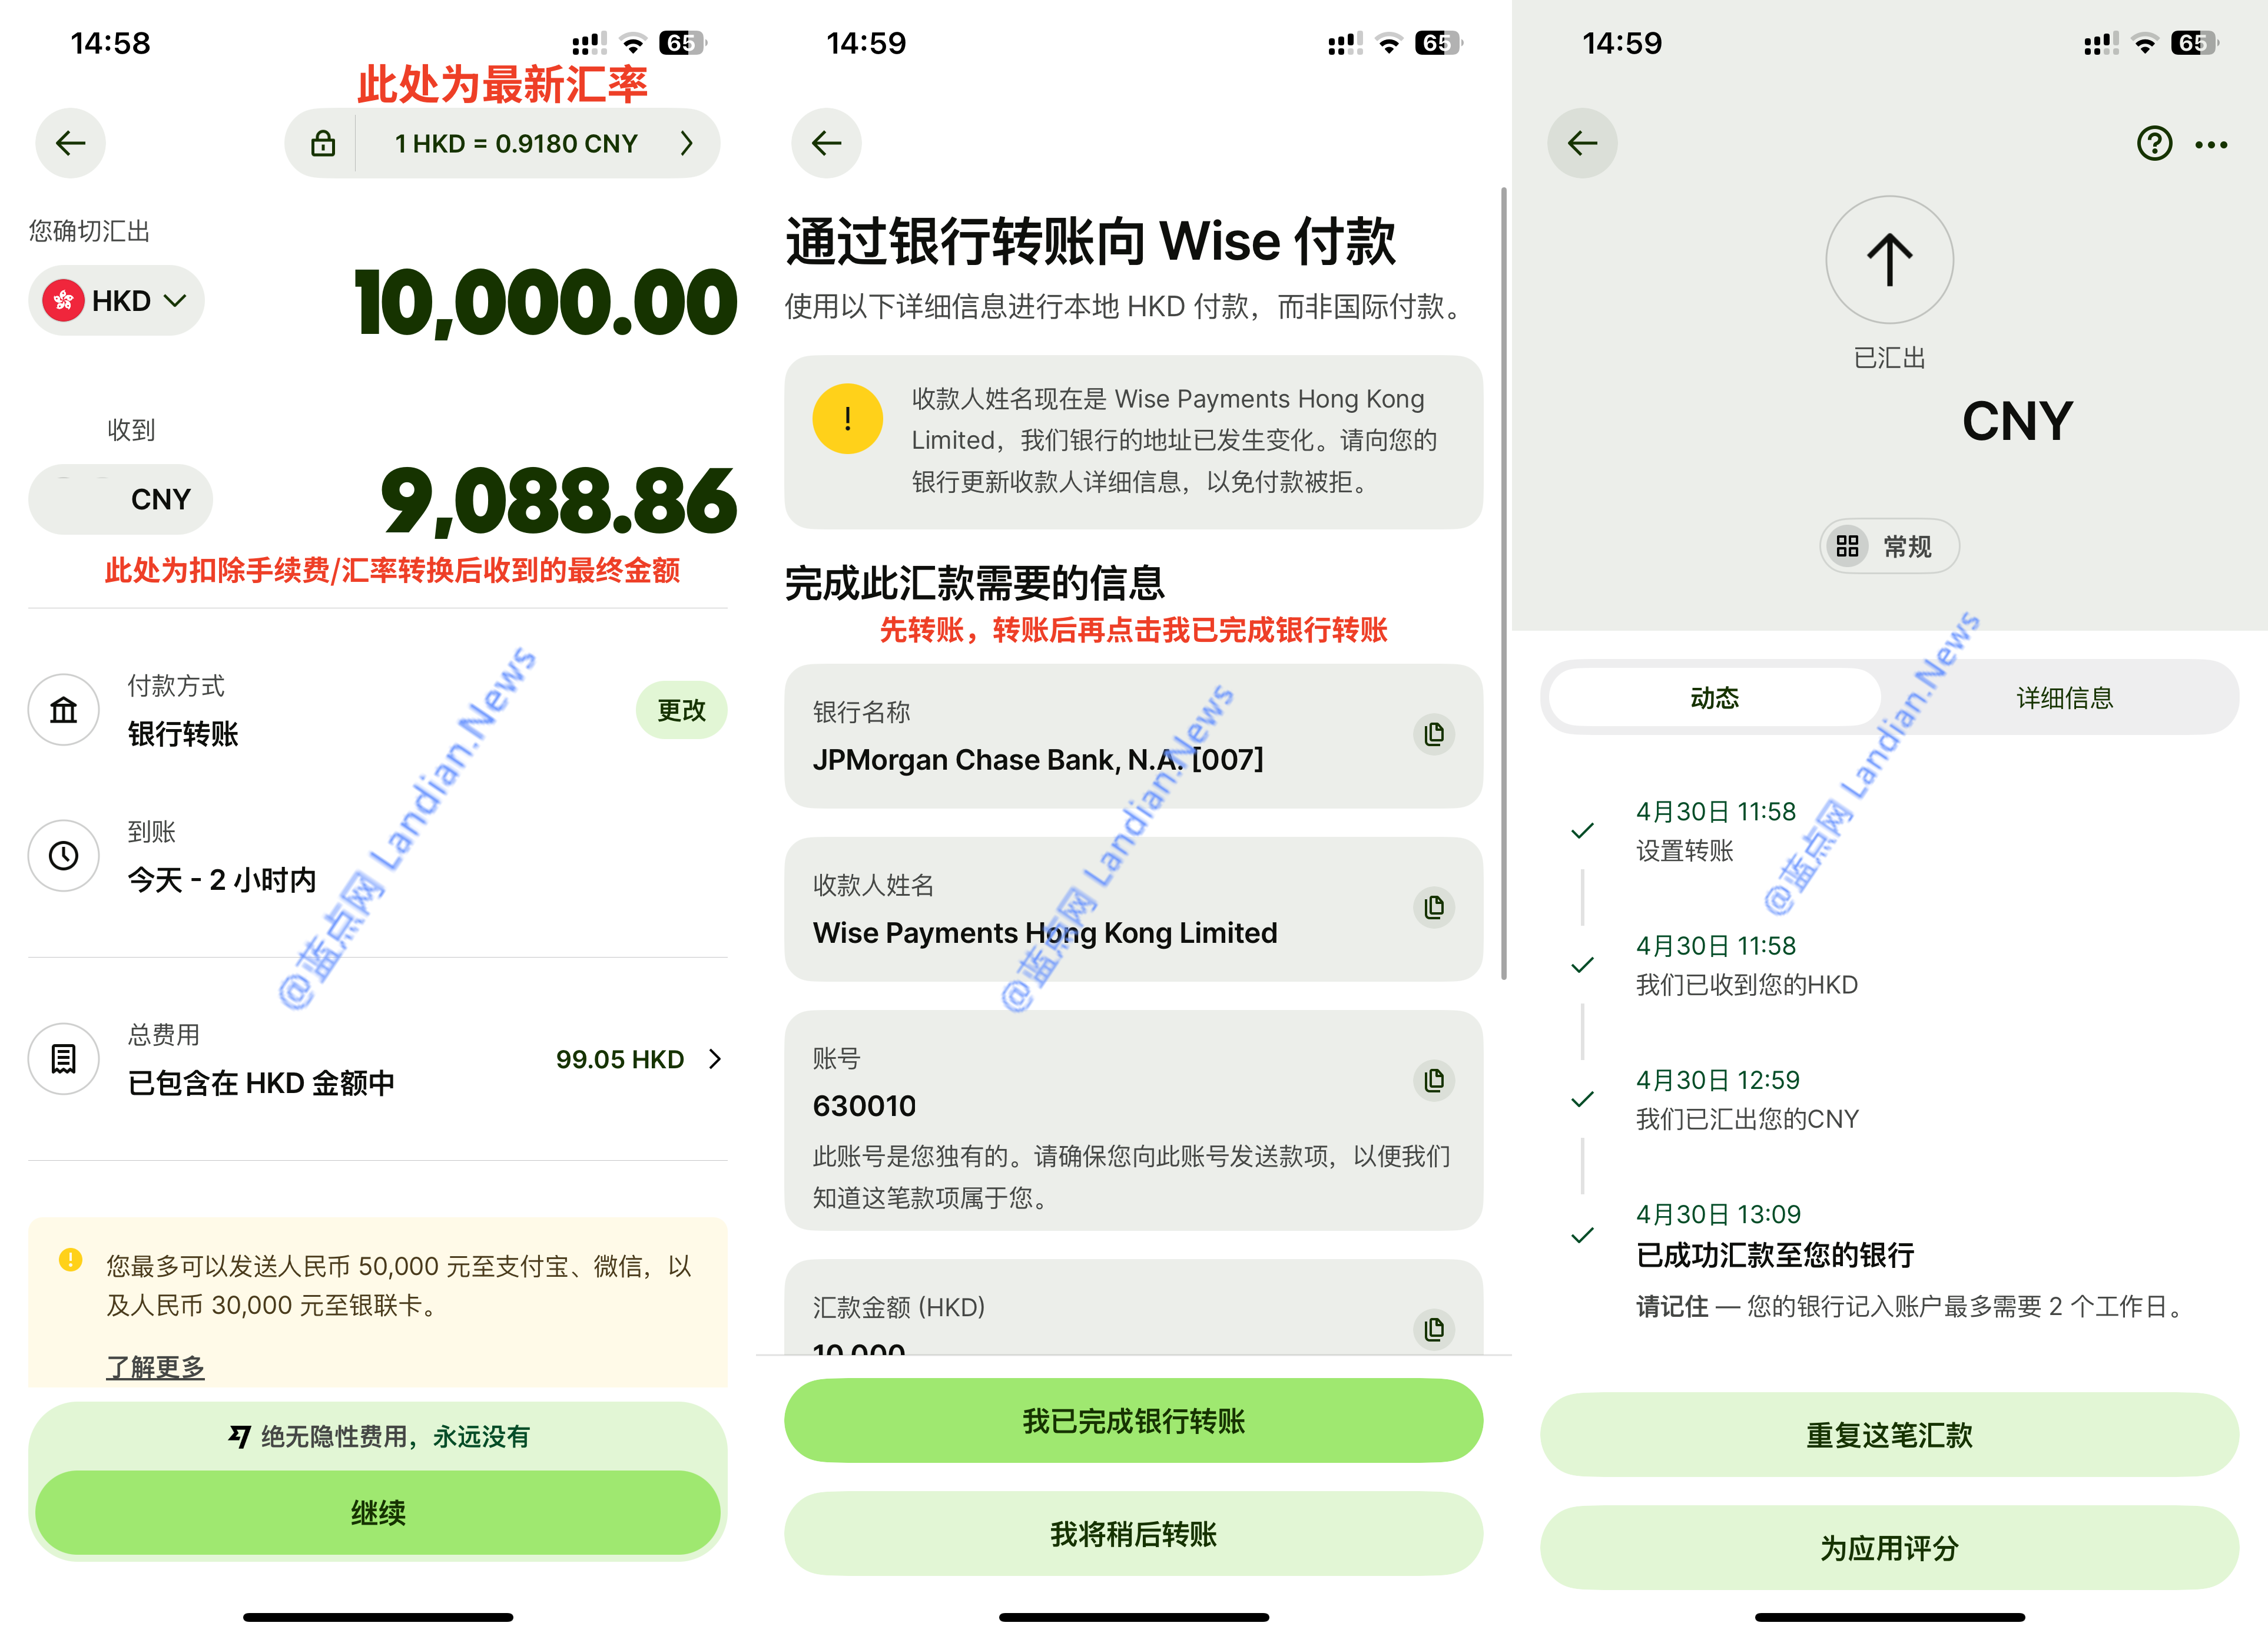Switch to the 动态 tab
This screenshot has width=2268, height=1636.
pyautogui.click(x=1714, y=697)
